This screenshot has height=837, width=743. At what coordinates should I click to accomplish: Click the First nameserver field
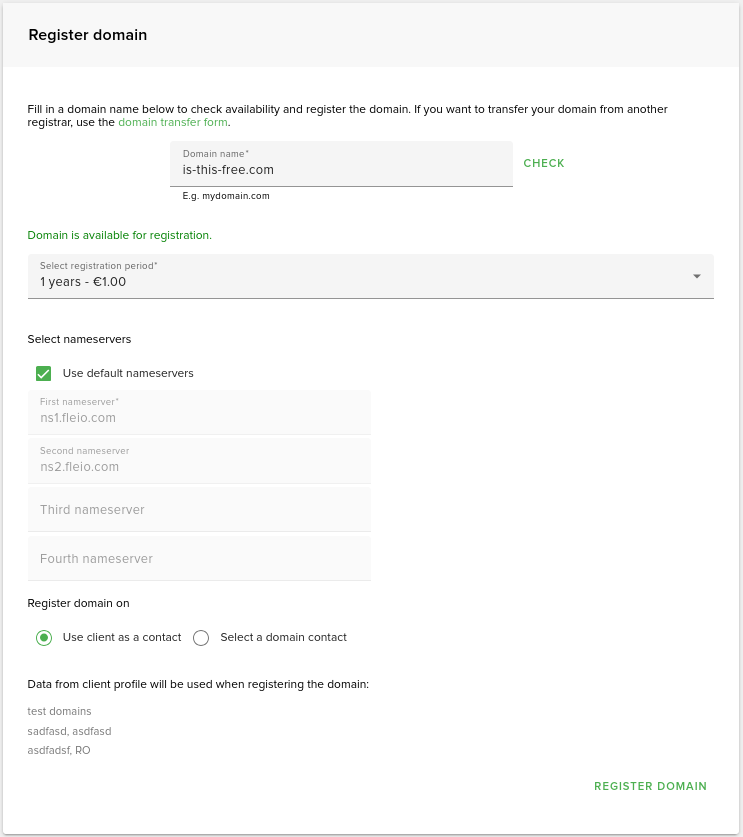click(x=199, y=417)
